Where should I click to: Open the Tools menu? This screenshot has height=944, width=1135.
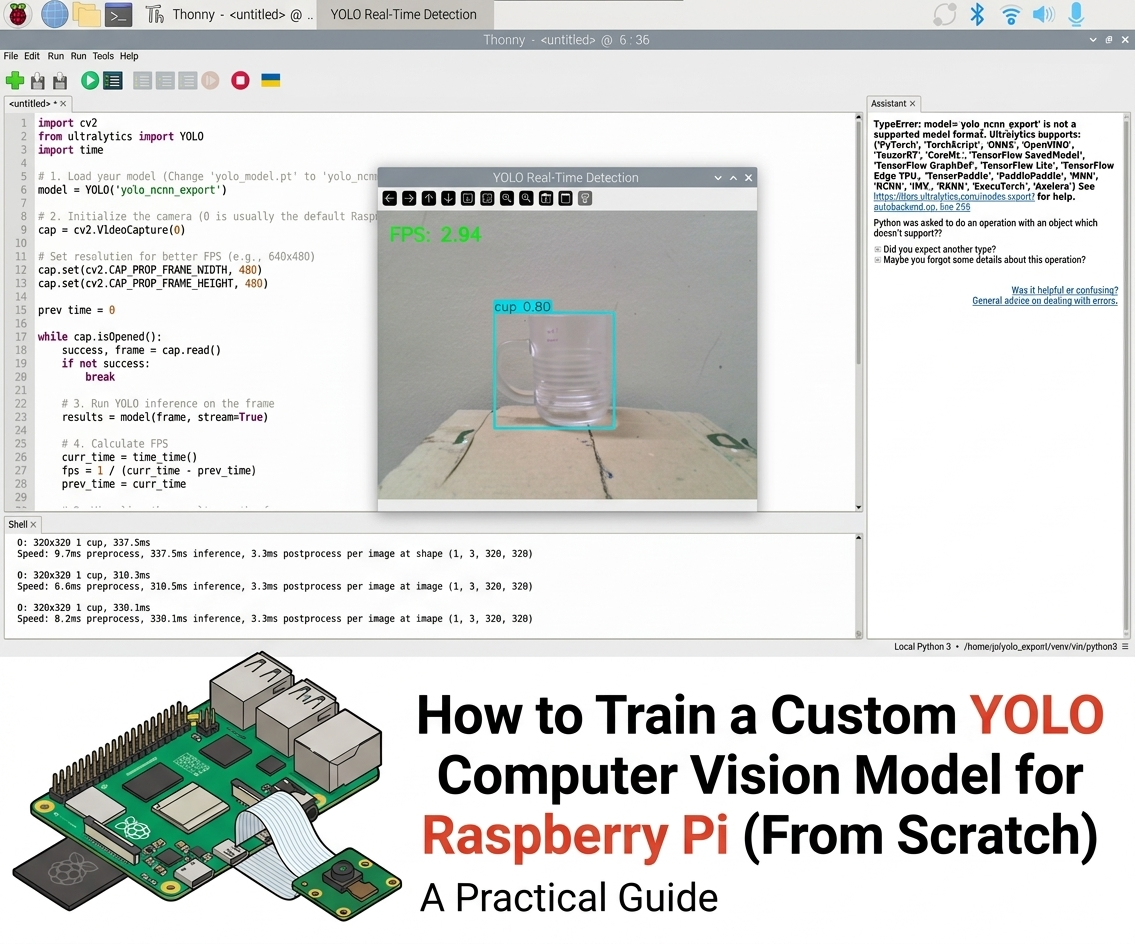[103, 56]
